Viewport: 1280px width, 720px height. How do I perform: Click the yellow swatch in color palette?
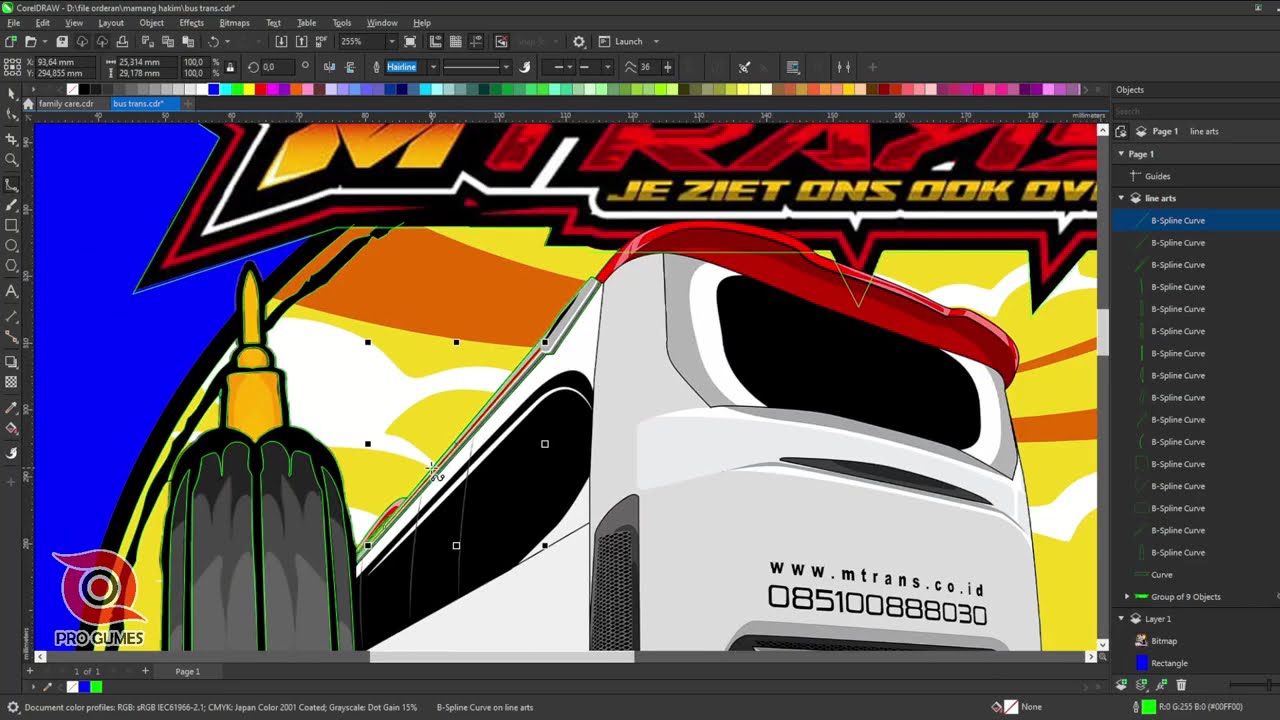(249, 89)
